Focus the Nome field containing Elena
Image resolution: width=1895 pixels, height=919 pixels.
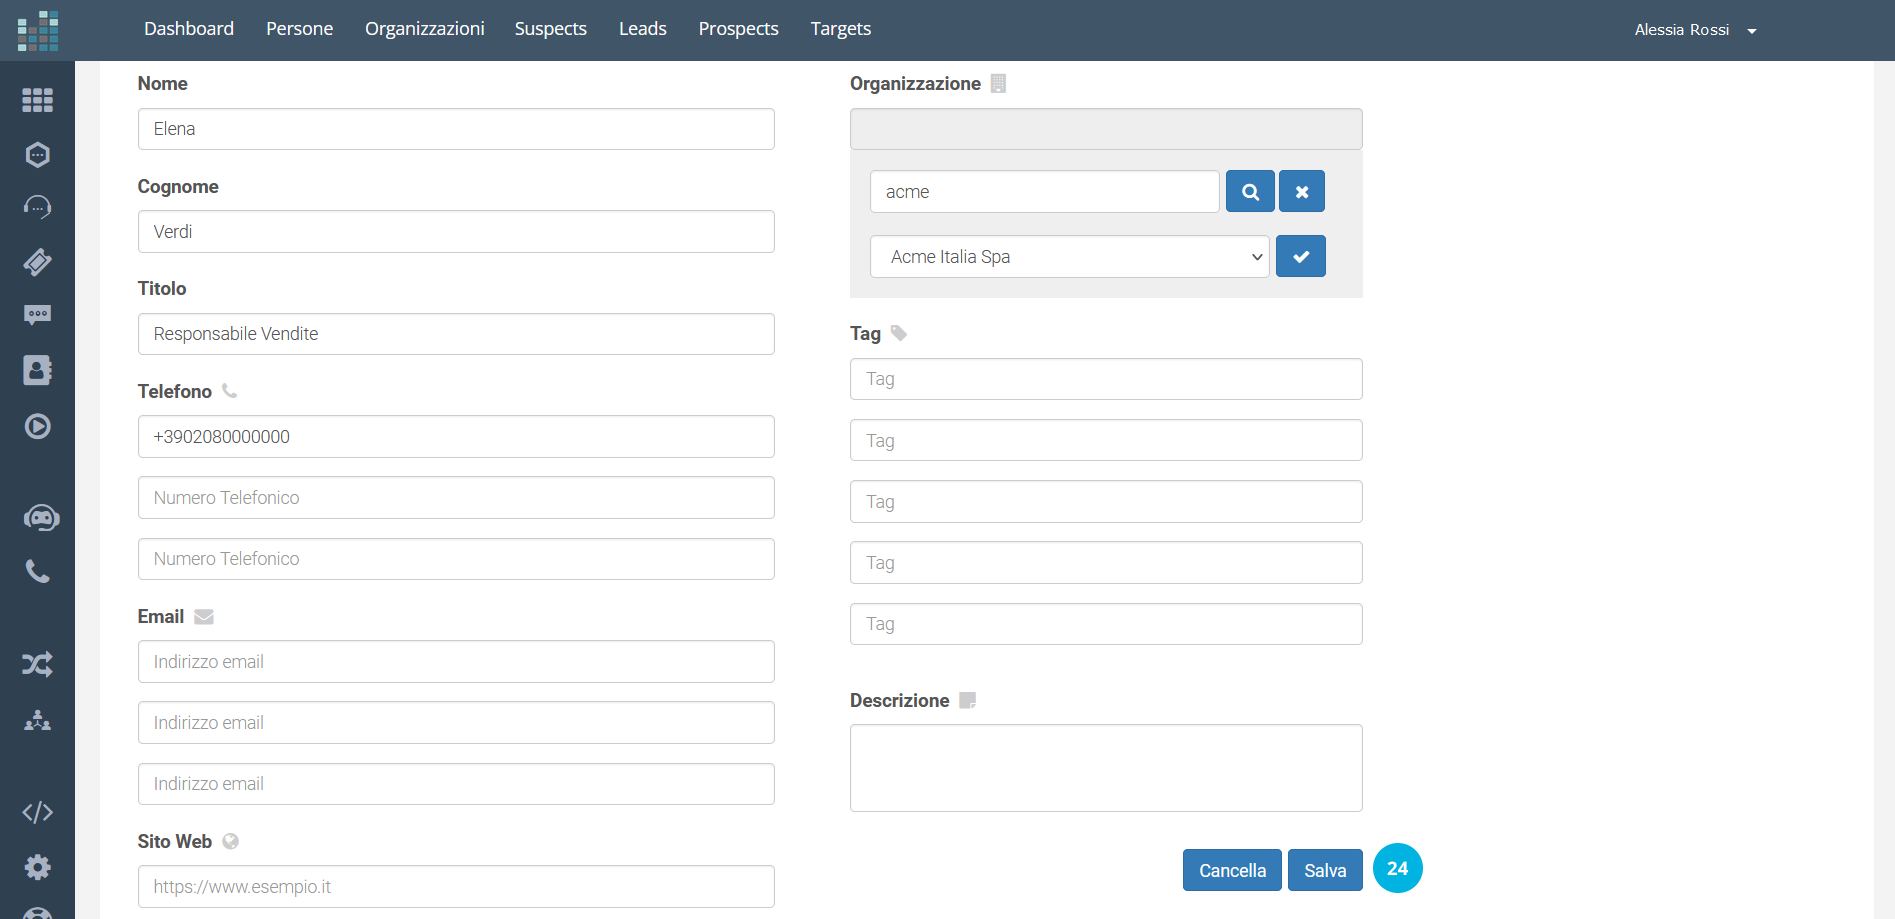pyautogui.click(x=456, y=129)
